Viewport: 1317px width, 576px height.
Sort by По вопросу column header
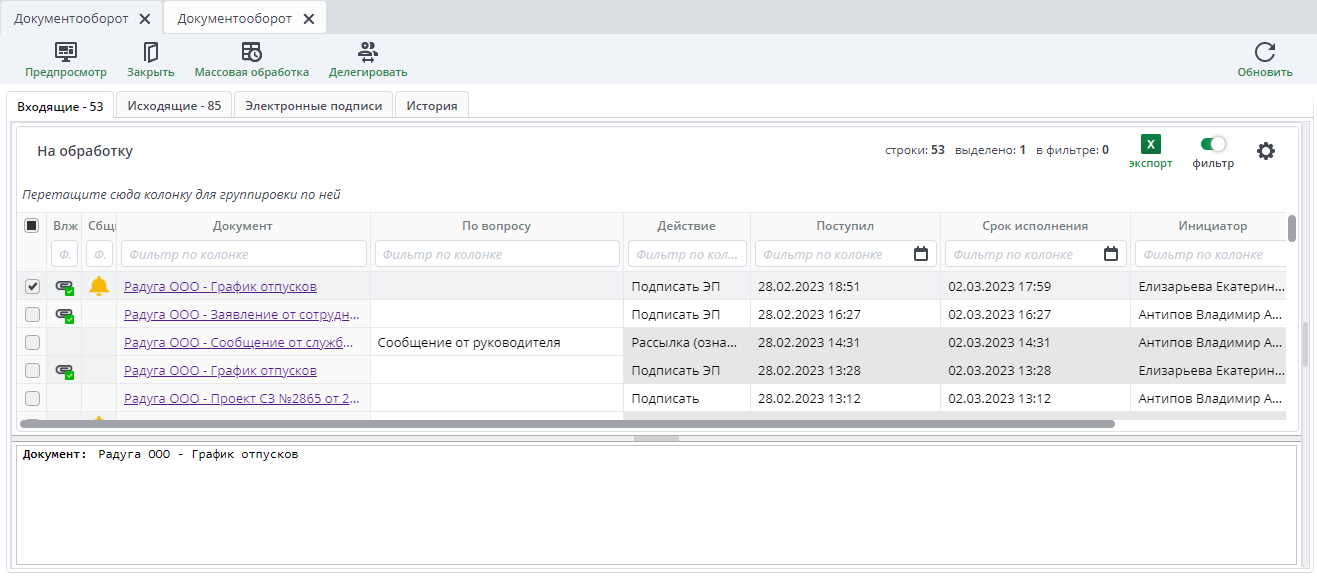tap(497, 226)
